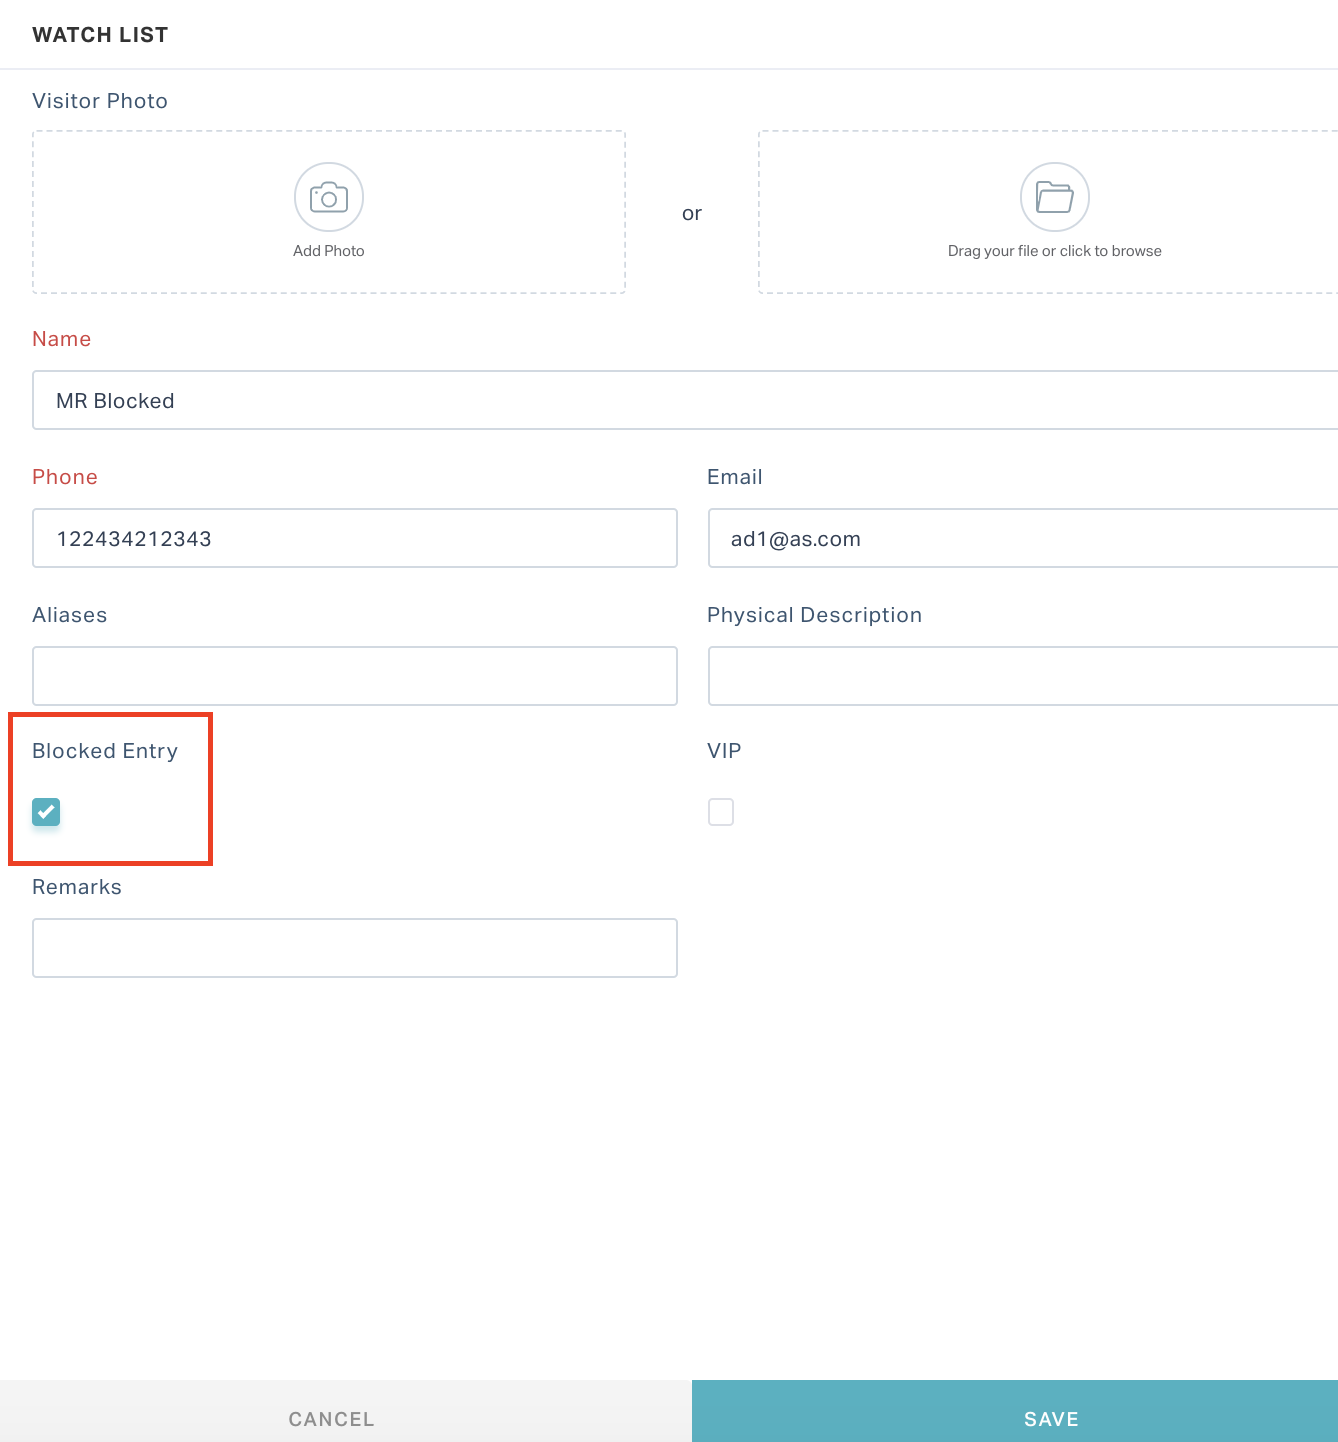
Task: Uncheck the Blocked Entry checkbox
Action: coord(46,812)
